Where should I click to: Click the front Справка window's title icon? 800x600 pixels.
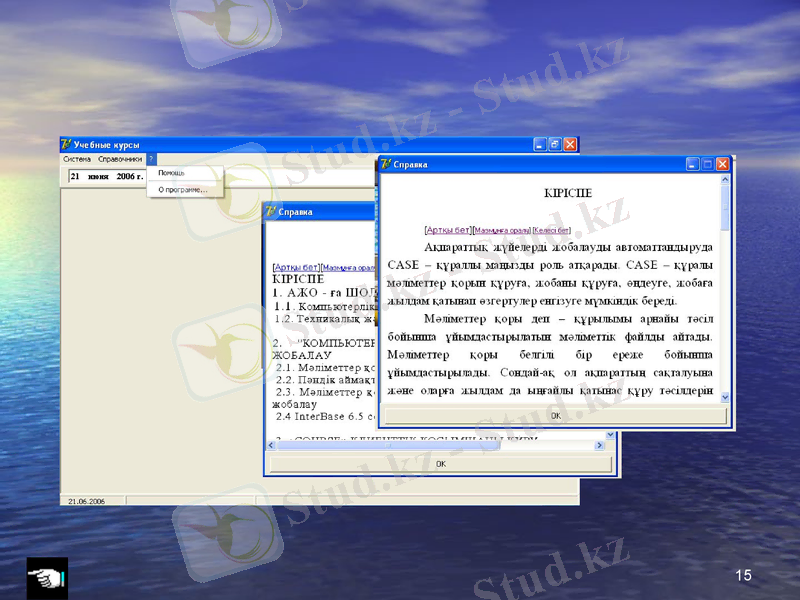click(x=384, y=164)
